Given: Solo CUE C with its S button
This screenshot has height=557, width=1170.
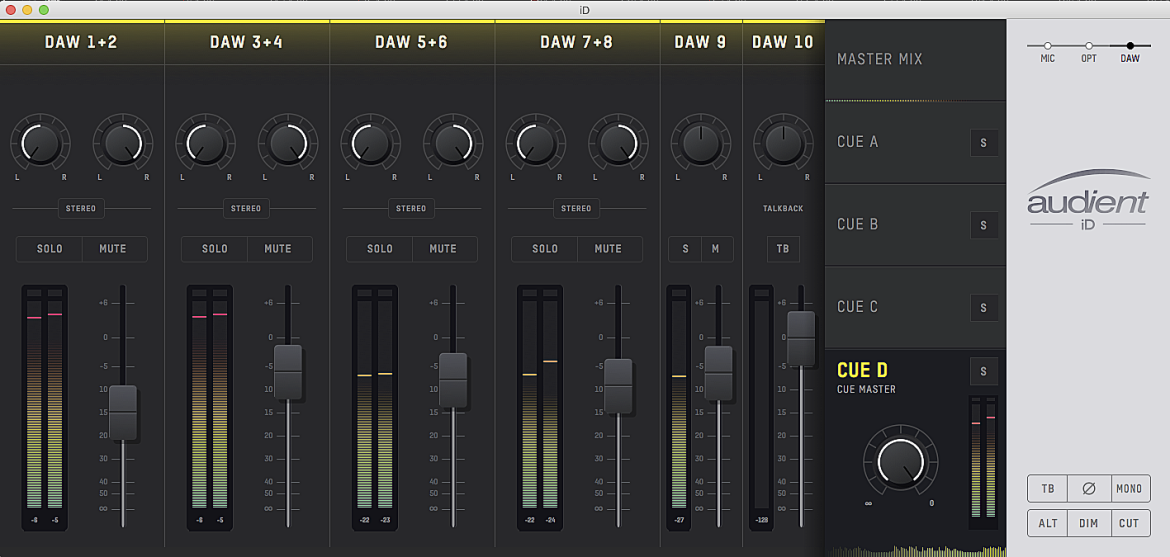Looking at the screenshot, I should (x=983, y=308).
